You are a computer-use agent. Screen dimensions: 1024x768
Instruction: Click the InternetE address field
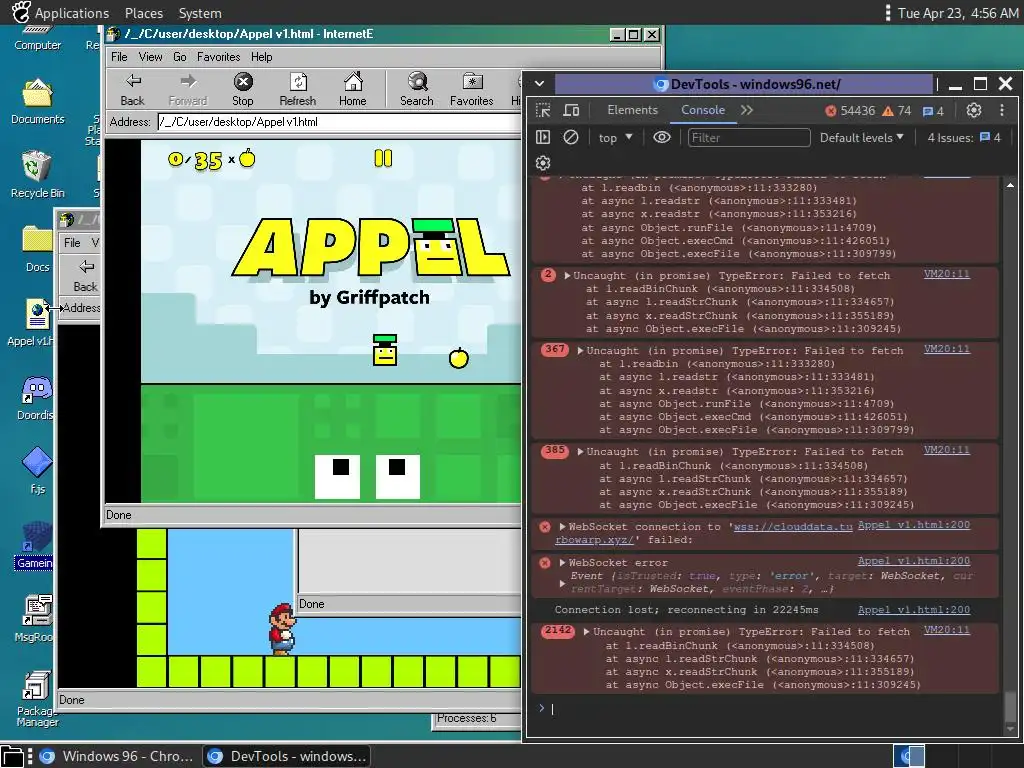tap(340, 122)
